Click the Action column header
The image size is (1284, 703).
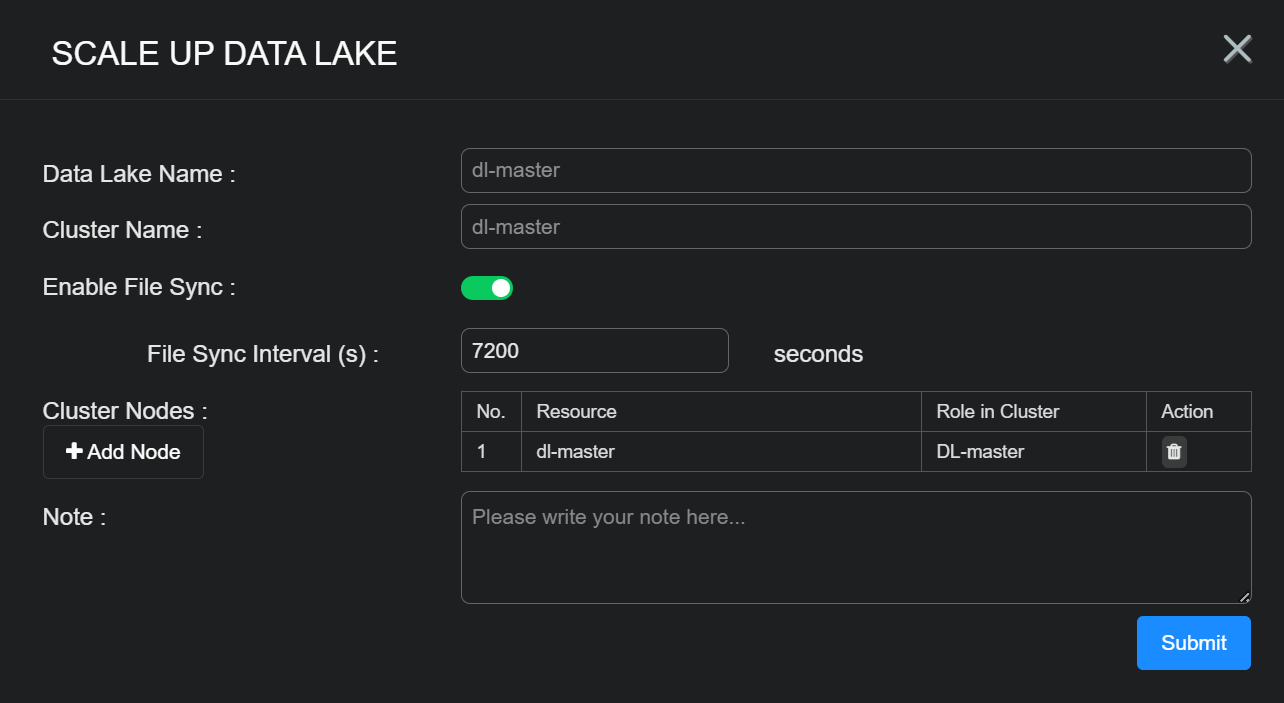pyautogui.click(x=1187, y=412)
